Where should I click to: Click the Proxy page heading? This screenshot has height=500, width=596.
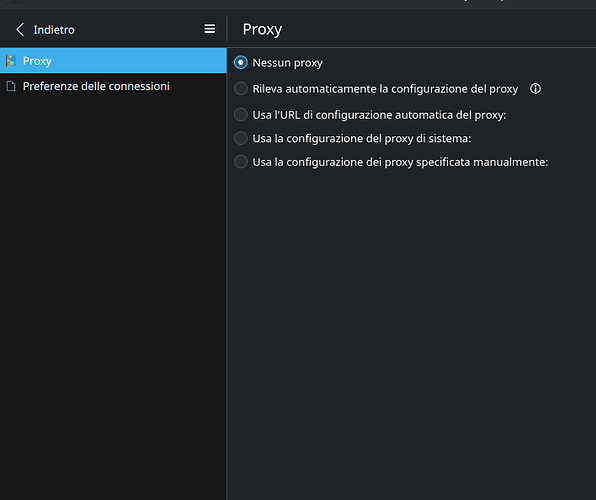pyautogui.click(x=262, y=30)
